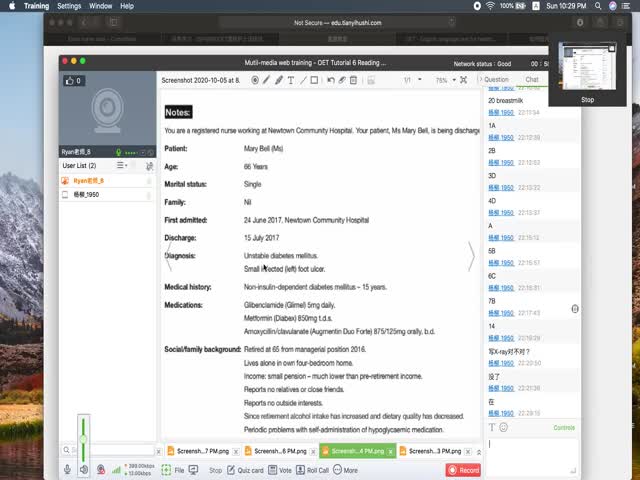
Task: Click the trash icon to clear annotations
Action: tap(354, 80)
